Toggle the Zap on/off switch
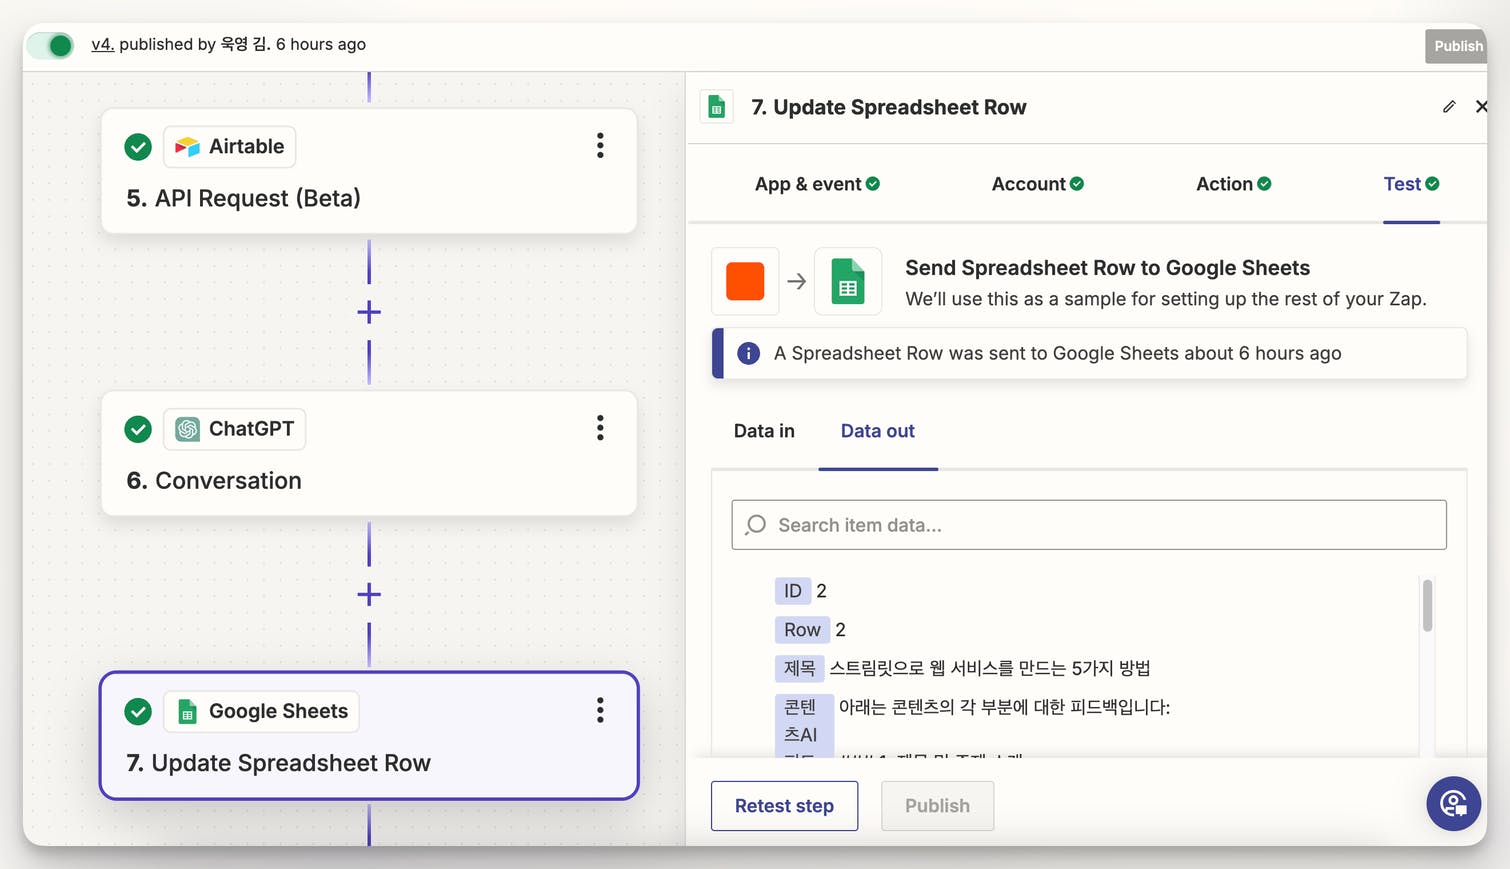The height and width of the screenshot is (869, 1510). (x=51, y=45)
